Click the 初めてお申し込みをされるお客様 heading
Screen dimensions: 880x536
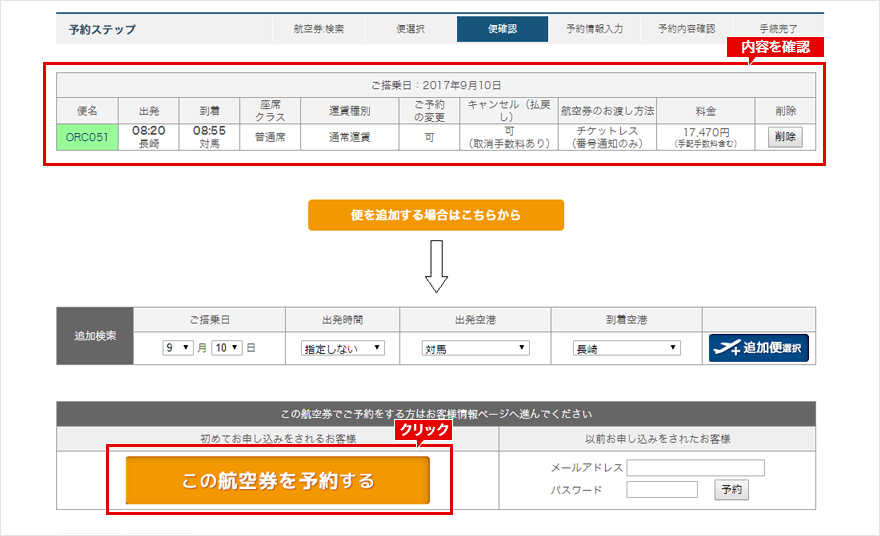point(278,439)
